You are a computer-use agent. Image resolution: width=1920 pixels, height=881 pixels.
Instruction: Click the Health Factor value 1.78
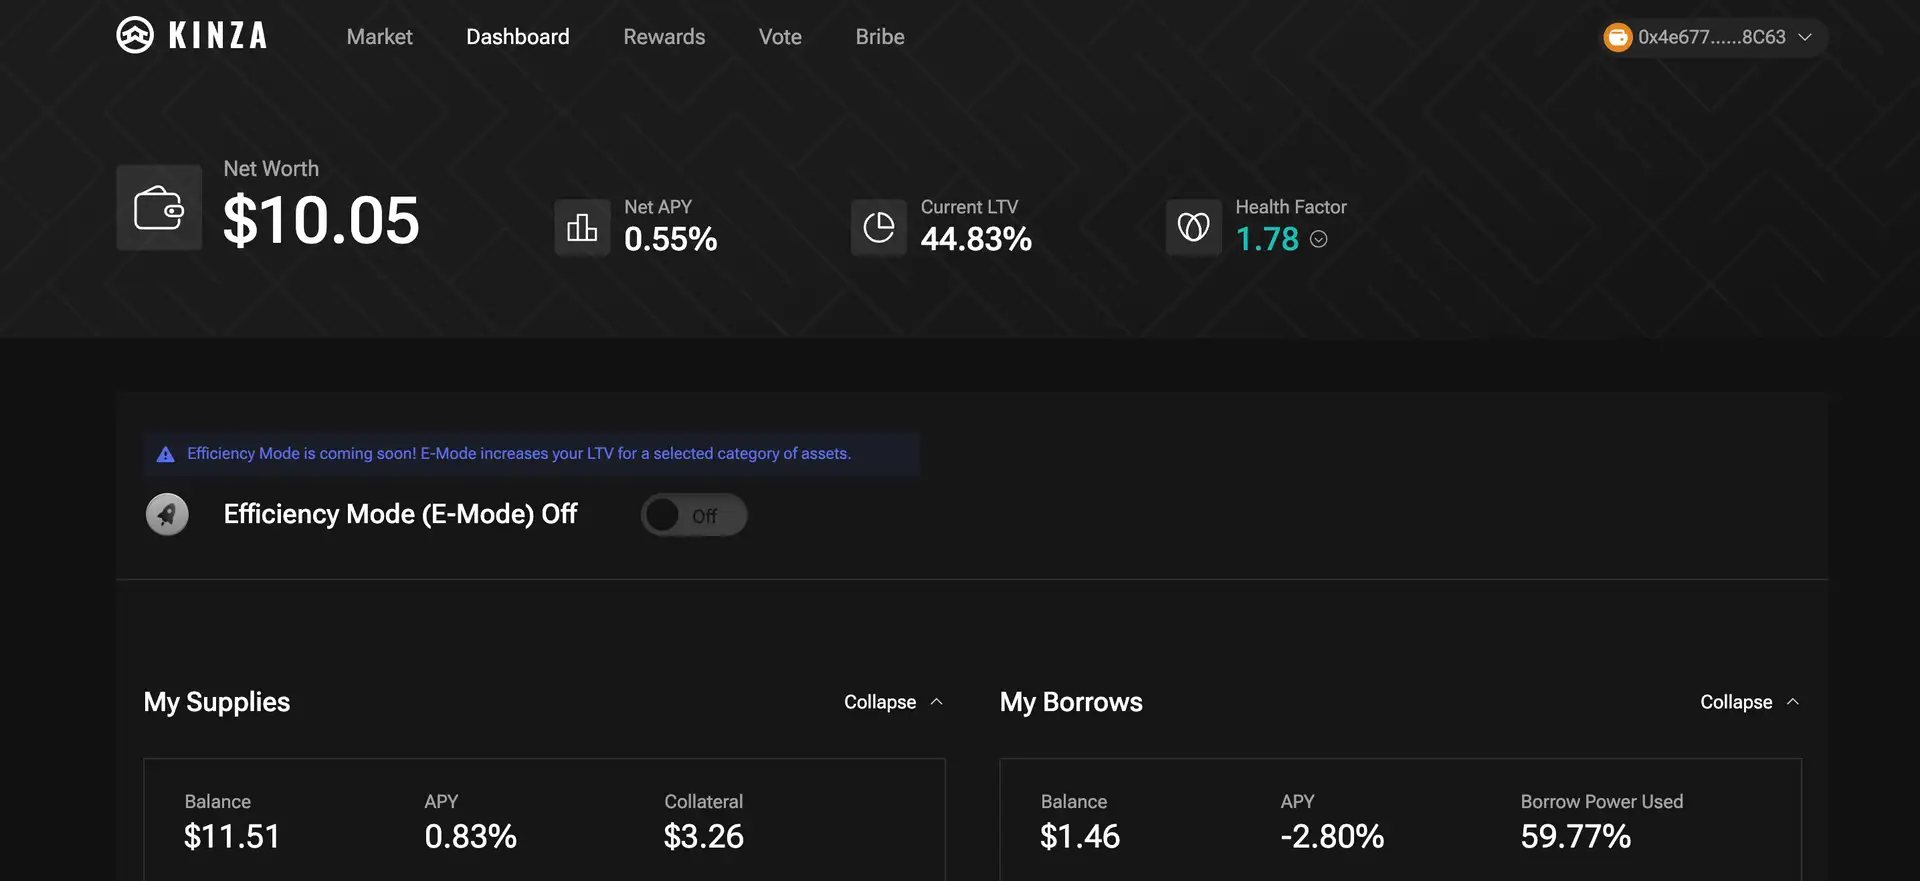pyautogui.click(x=1267, y=239)
